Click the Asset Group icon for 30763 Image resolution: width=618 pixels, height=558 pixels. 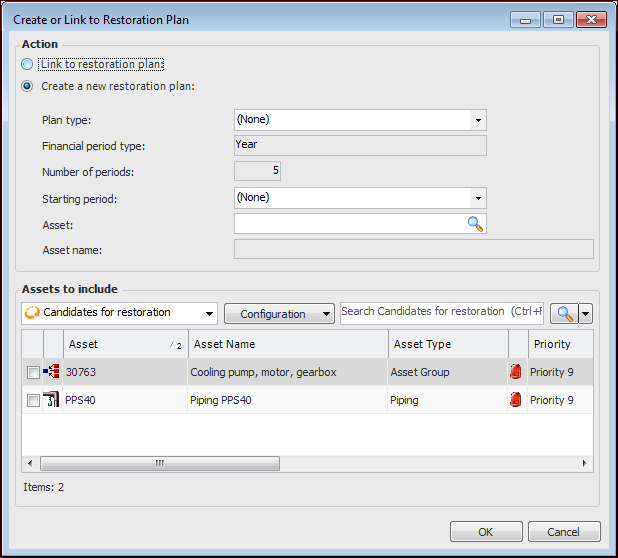[x=52, y=373]
